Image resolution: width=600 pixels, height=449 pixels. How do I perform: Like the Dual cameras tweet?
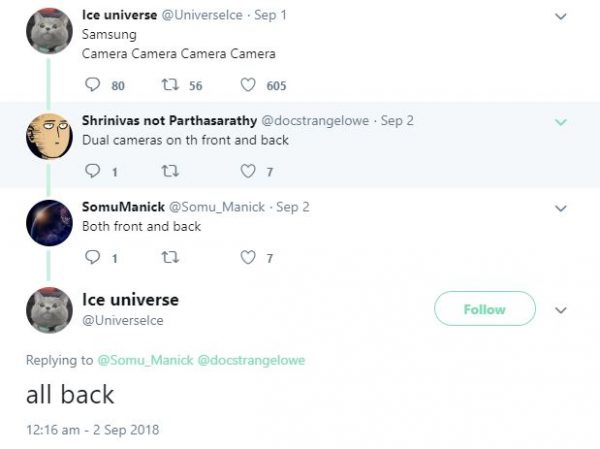click(248, 171)
